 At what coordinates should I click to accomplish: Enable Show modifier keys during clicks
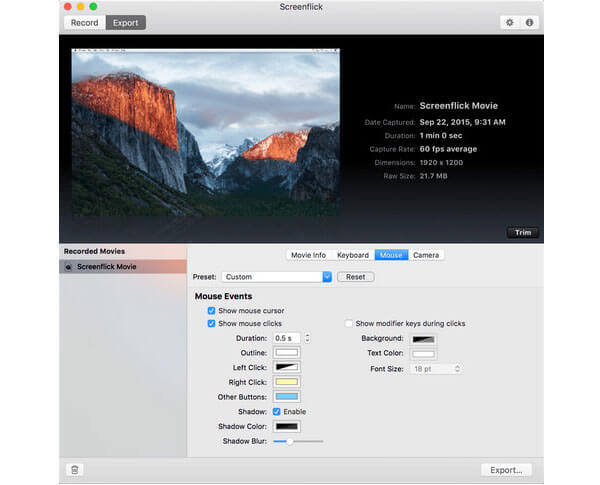pyautogui.click(x=349, y=323)
